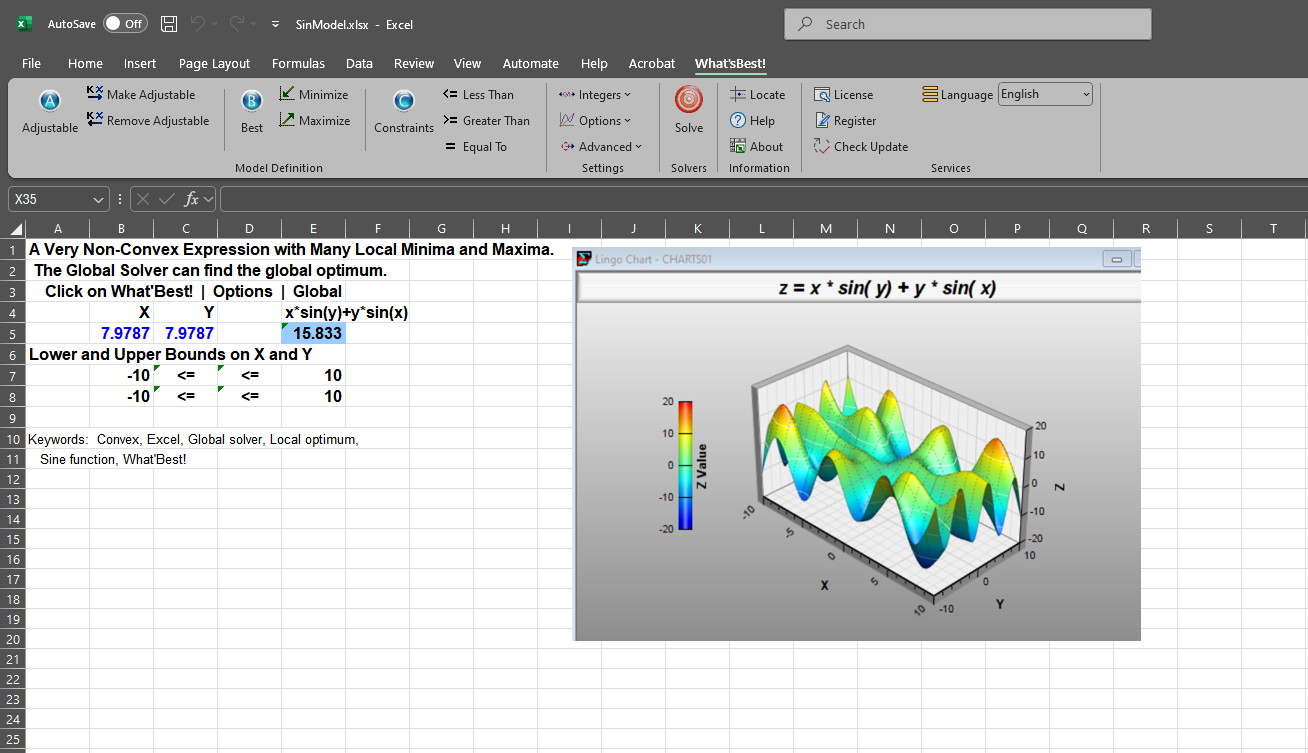Select cell with X value 7.9787
This screenshot has height=753, width=1308.
[x=122, y=333]
